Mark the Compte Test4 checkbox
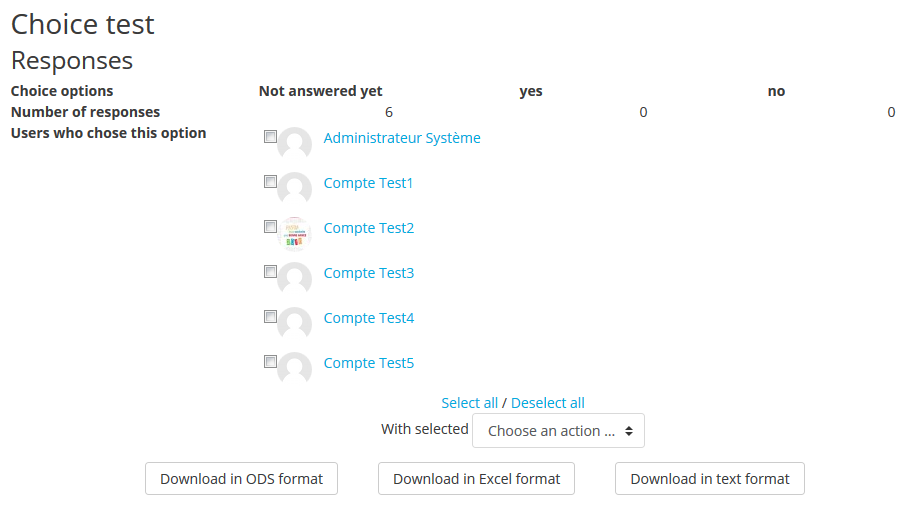Screen dimensions: 905x519 [270, 317]
